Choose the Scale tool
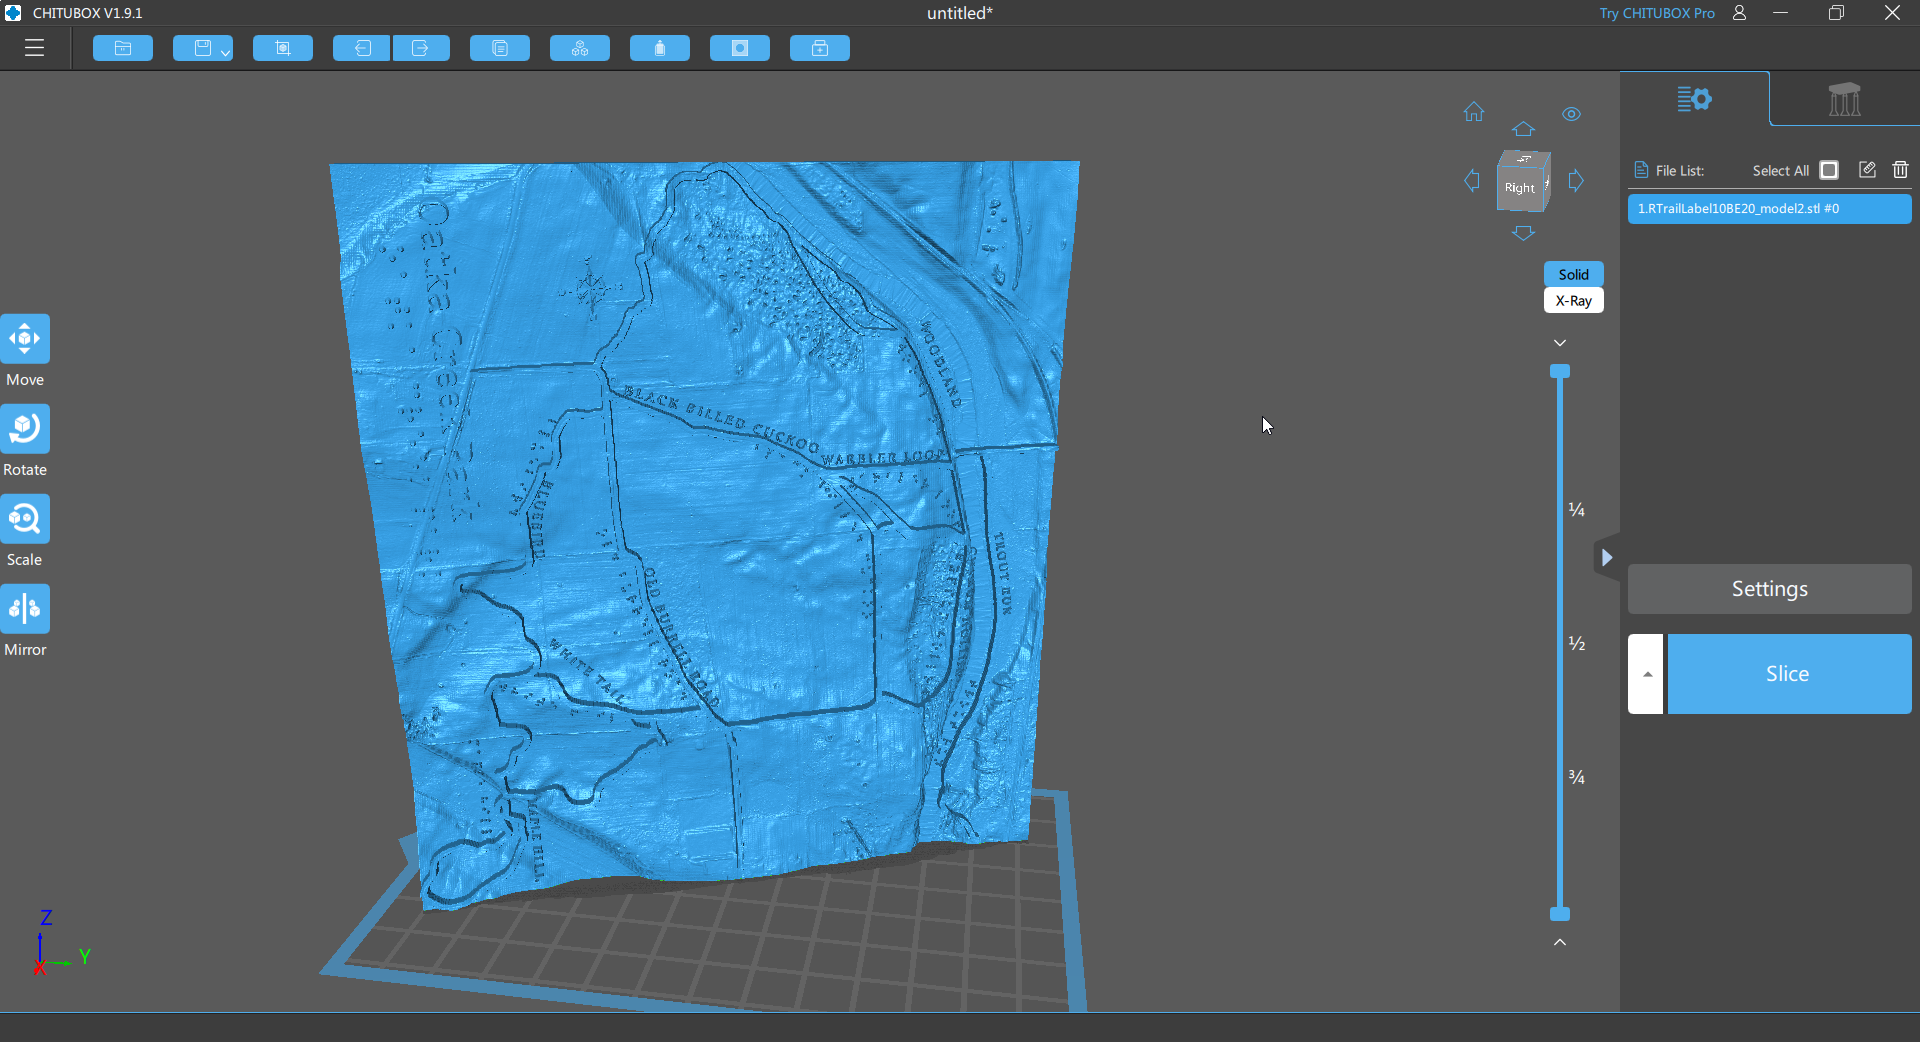The image size is (1920, 1042). click(25, 520)
